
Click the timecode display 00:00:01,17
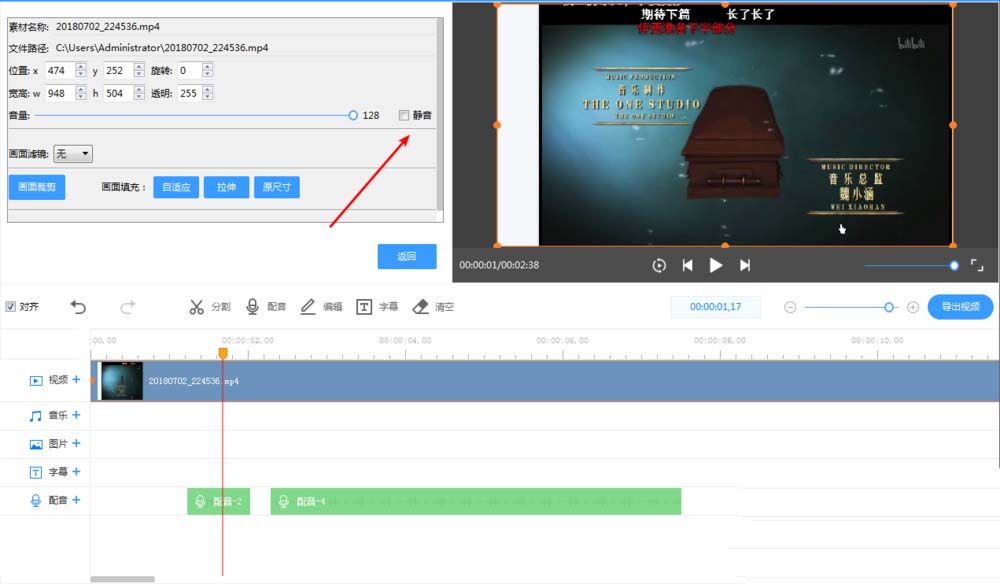point(716,307)
